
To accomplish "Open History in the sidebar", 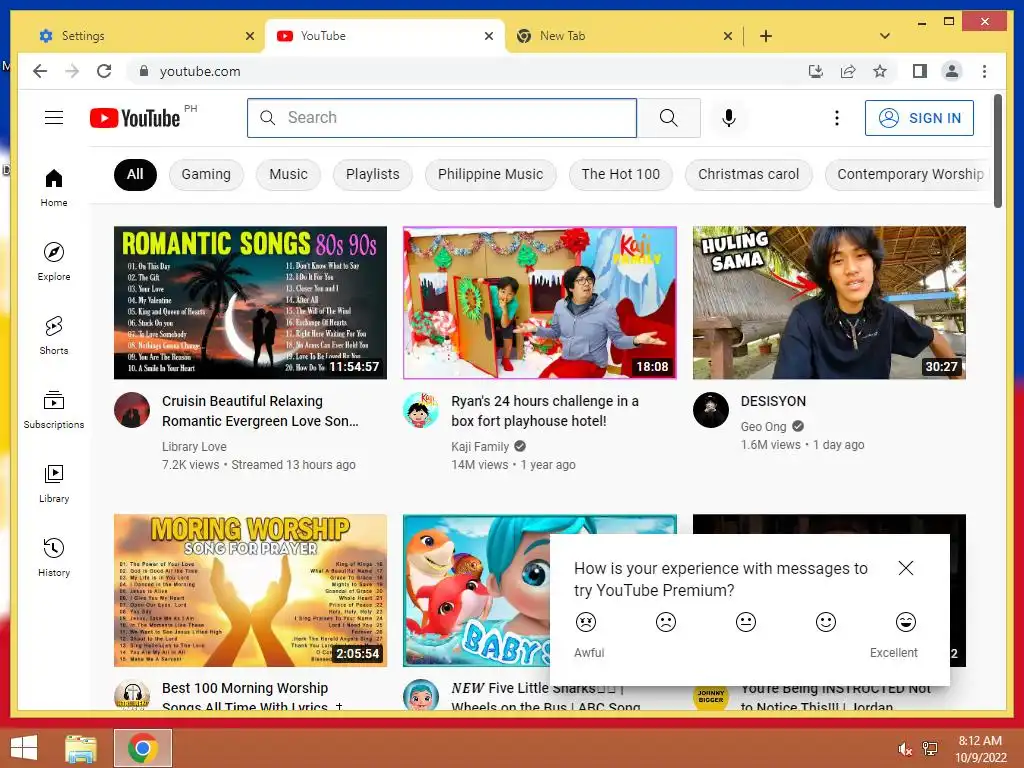I will pos(54,558).
